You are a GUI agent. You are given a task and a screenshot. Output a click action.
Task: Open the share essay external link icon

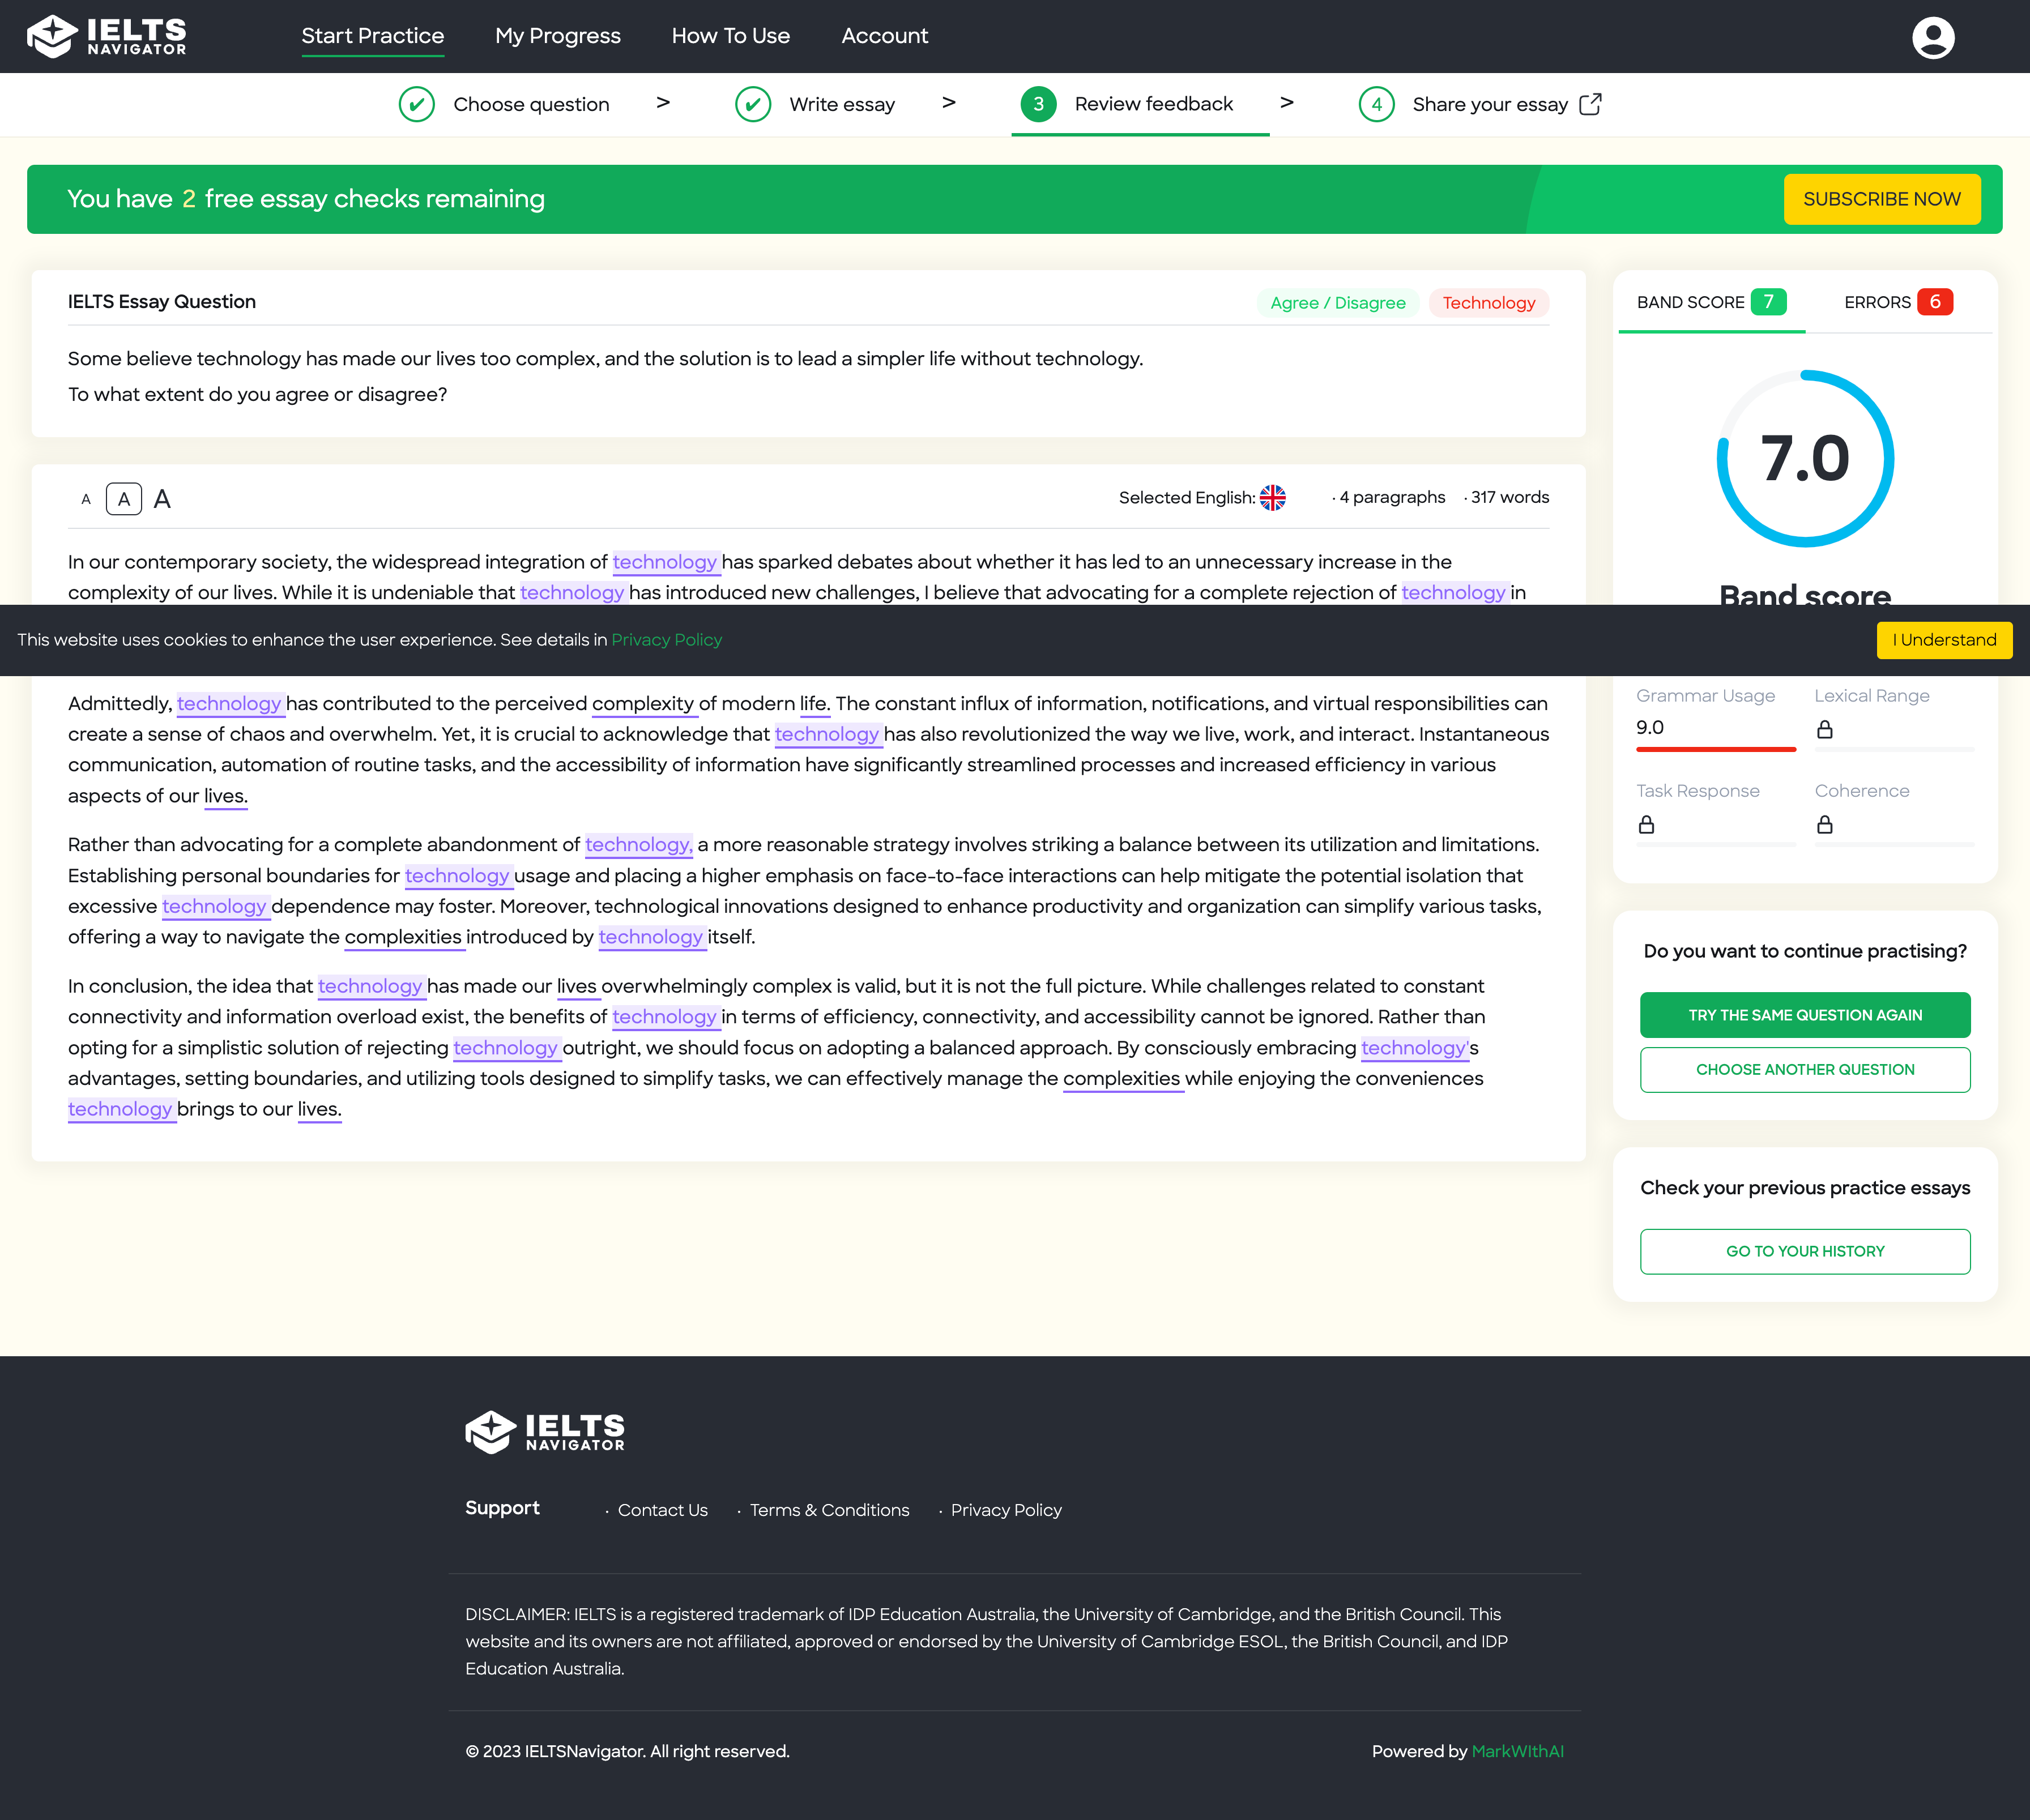[1590, 104]
